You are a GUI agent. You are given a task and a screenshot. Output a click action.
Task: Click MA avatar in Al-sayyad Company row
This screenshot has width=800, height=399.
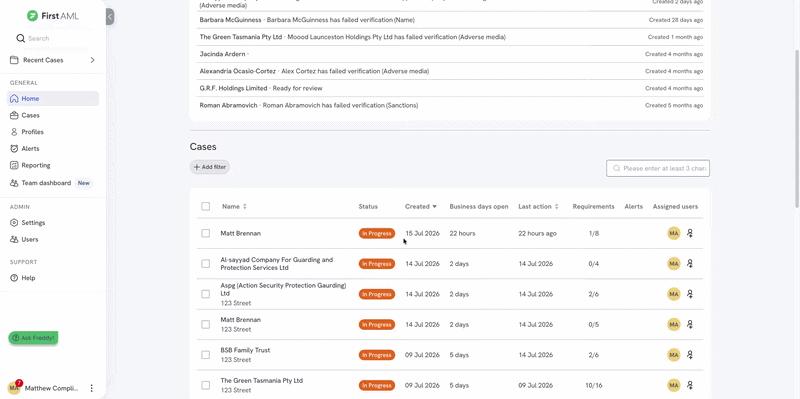point(674,264)
